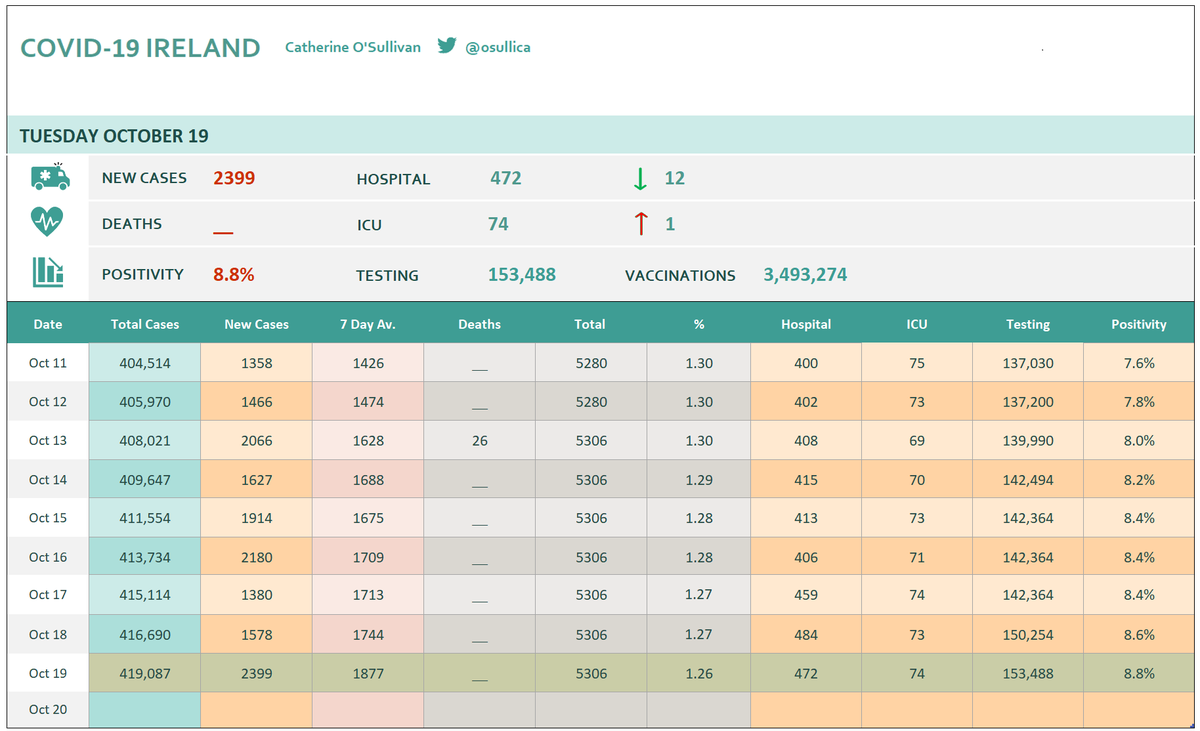Select the TUESDAY OCTOBER 19 heading
This screenshot has width=1200, height=731.
click(x=114, y=136)
